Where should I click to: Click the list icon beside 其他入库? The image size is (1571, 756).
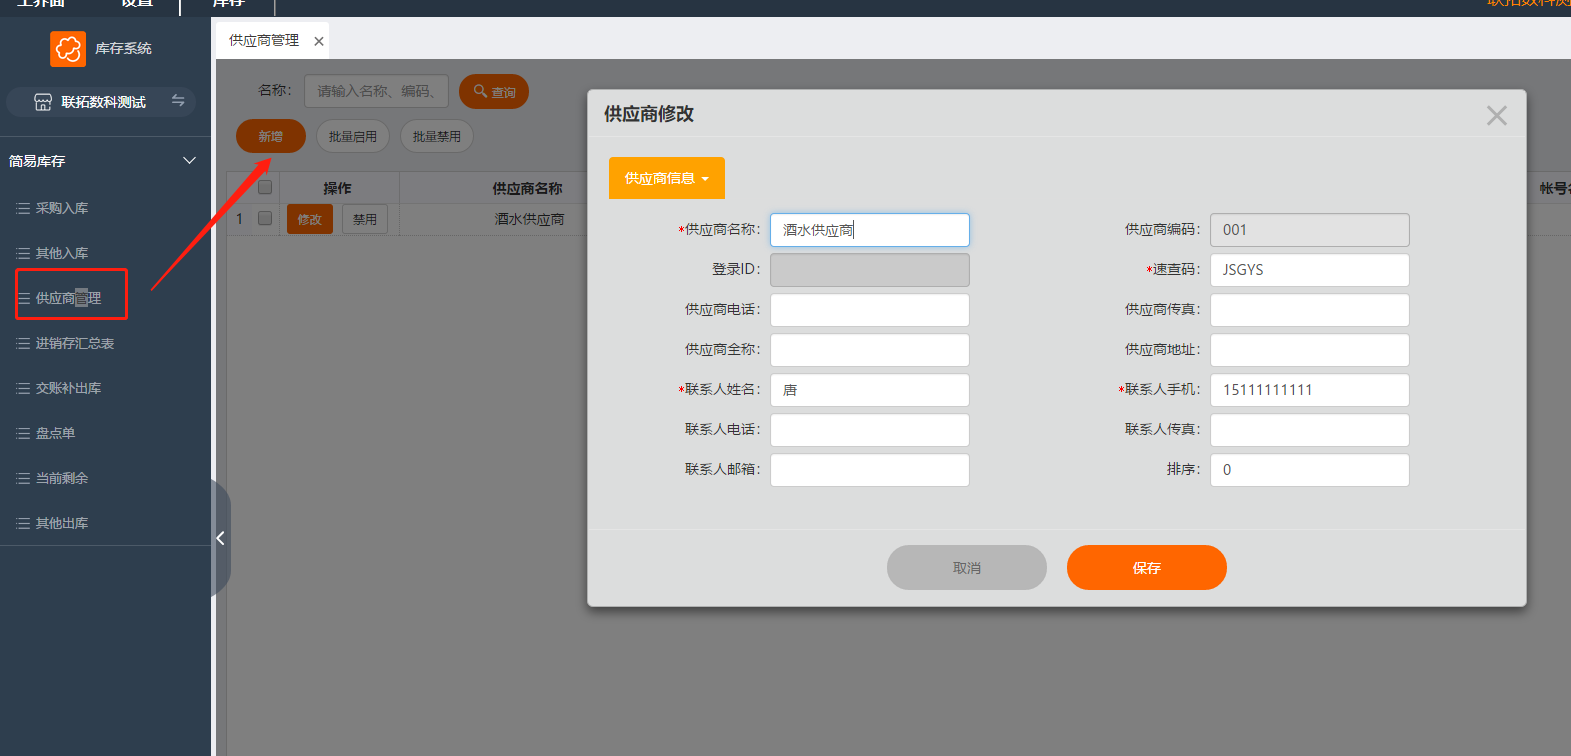[23, 253]
